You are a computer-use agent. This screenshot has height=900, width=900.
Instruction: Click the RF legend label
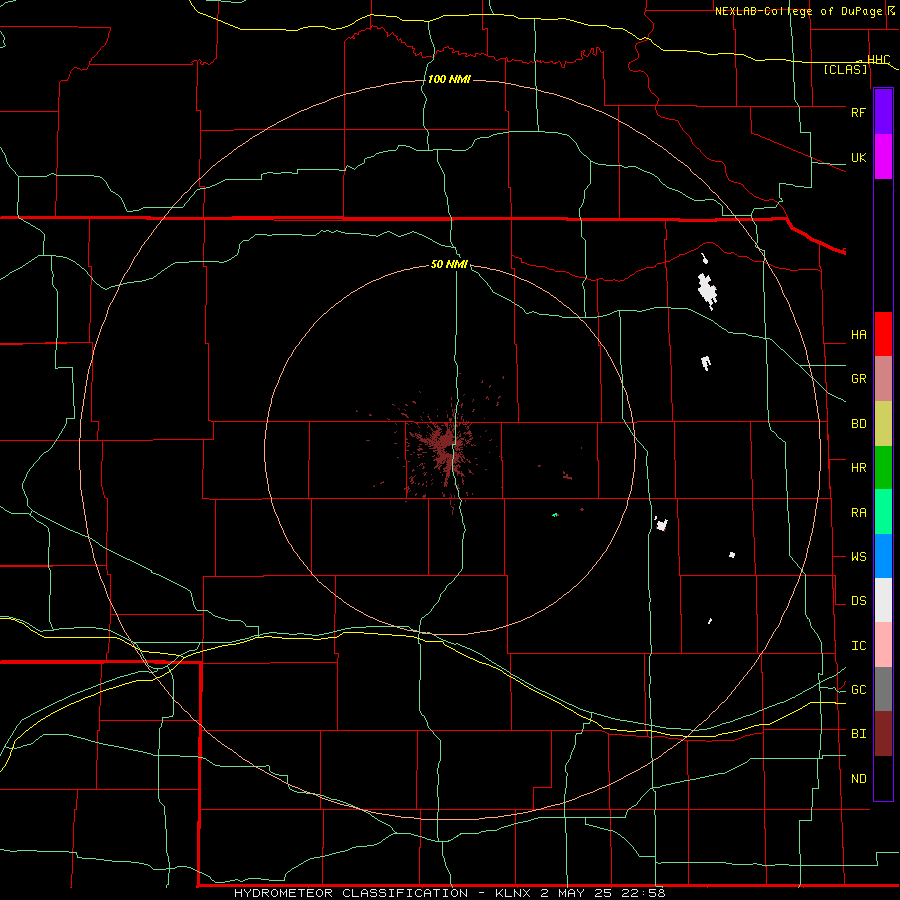click(x=858, y=112)
